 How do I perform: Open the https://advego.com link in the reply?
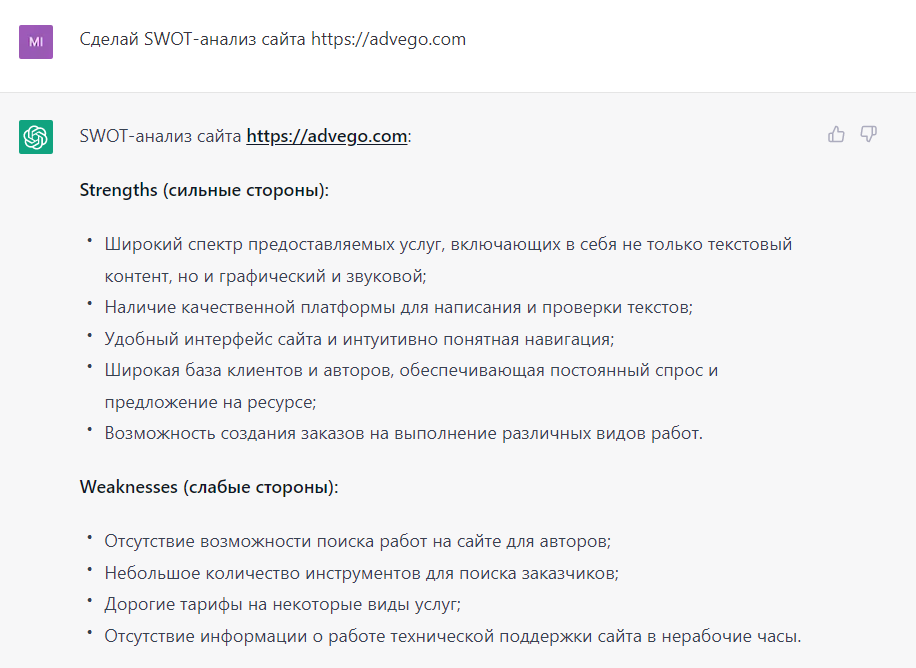click(x=327, y=136)
